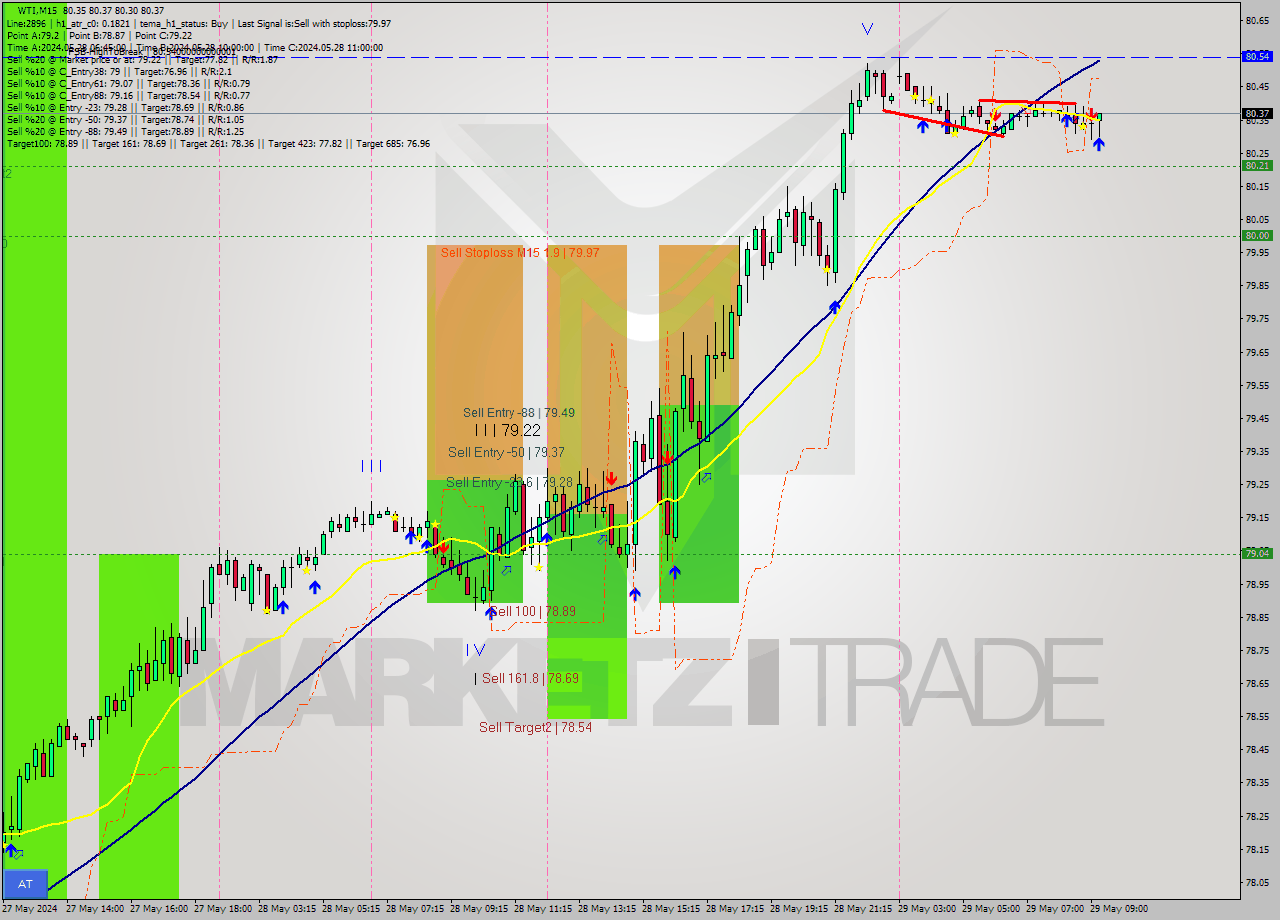Click the 78.75 price axis tick
Screen dimensions: 1280x920
point(1257,650)
